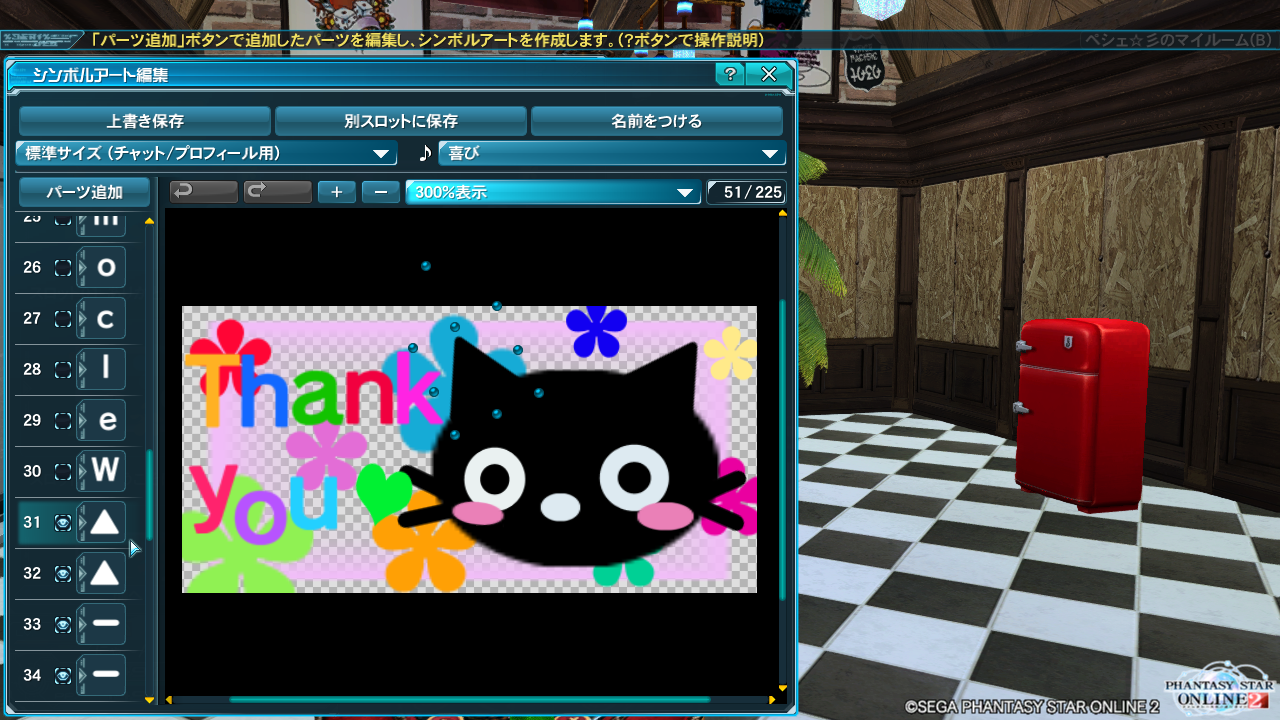Click the parts list scroll-down arrow
The image size is (1280, 720).
click(x=150, y=701)
